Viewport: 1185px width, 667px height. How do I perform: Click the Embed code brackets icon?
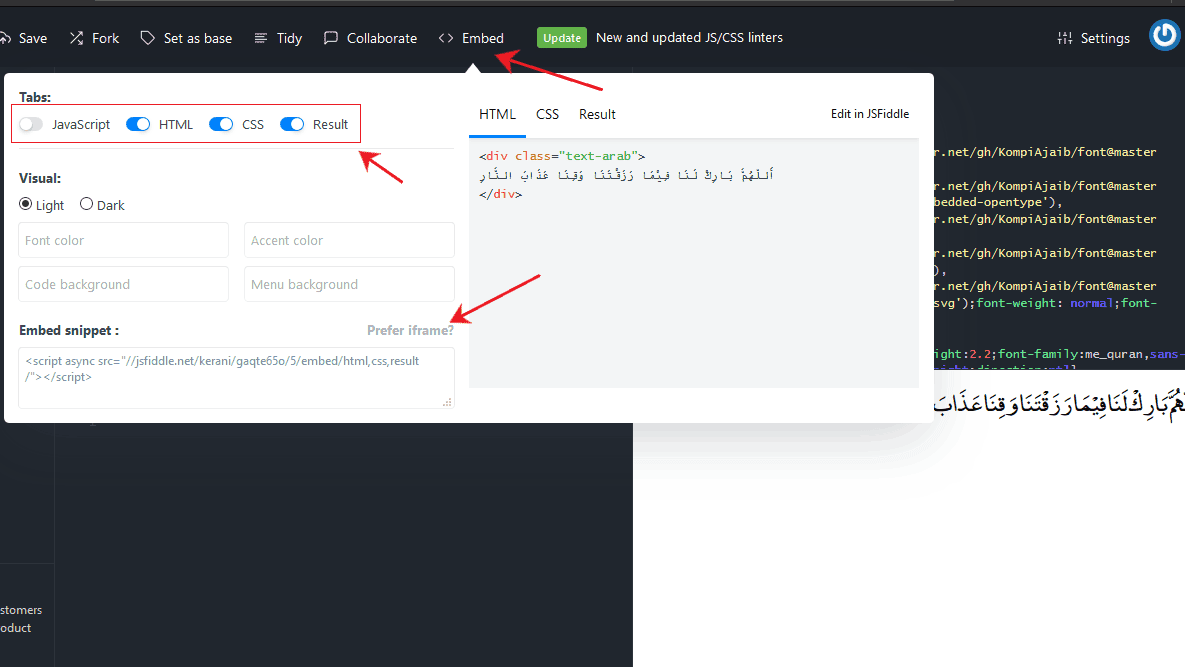pos(446,38)
